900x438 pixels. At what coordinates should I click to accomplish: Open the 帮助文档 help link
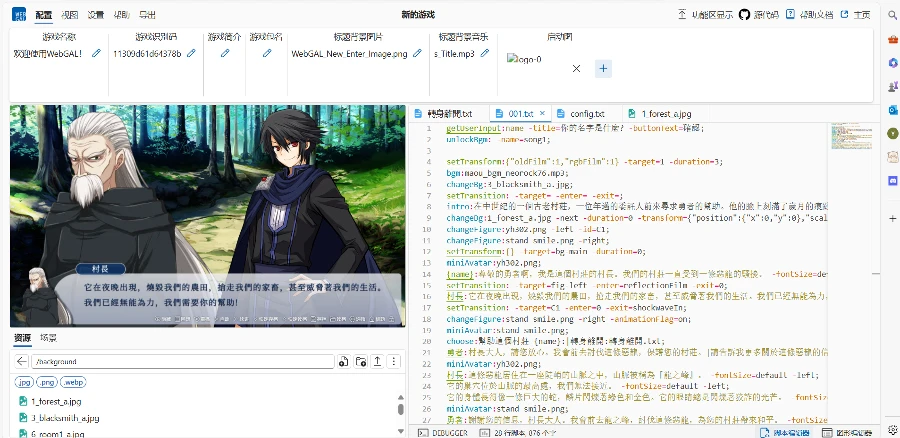coord(809,15)
